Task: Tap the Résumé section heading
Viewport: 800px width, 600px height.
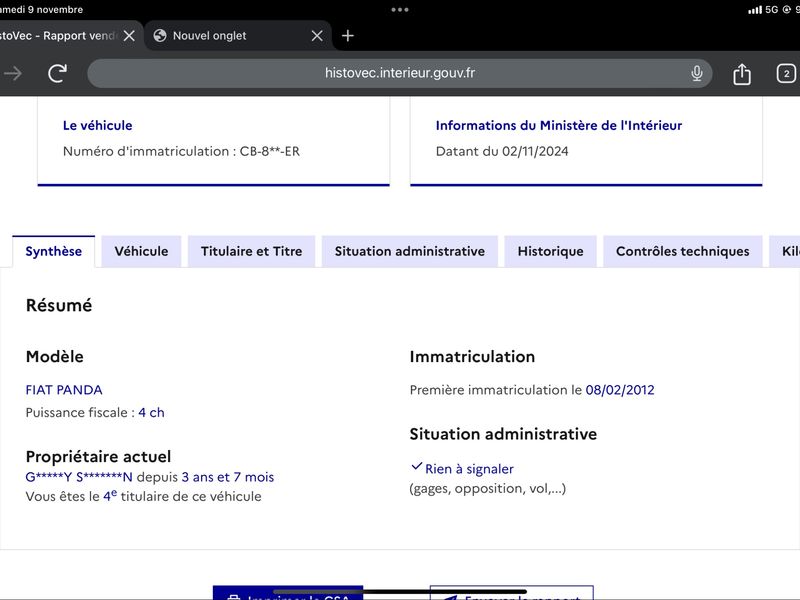Action: click(x=59, y=306)
